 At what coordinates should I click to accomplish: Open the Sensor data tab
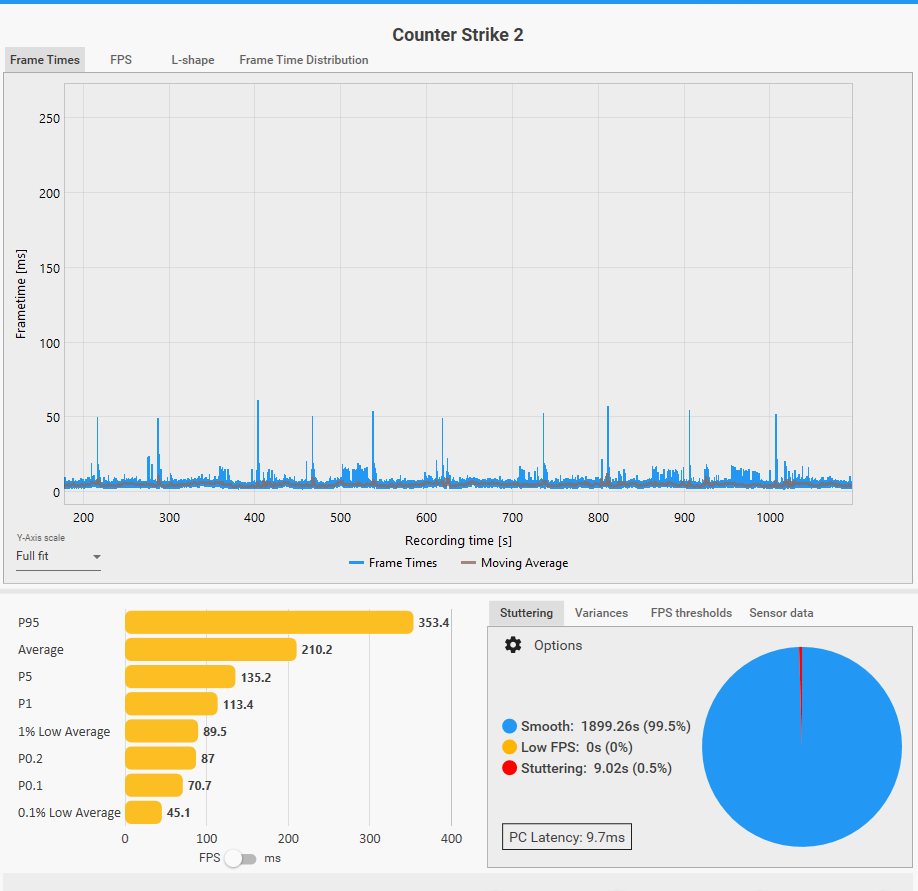781,613
